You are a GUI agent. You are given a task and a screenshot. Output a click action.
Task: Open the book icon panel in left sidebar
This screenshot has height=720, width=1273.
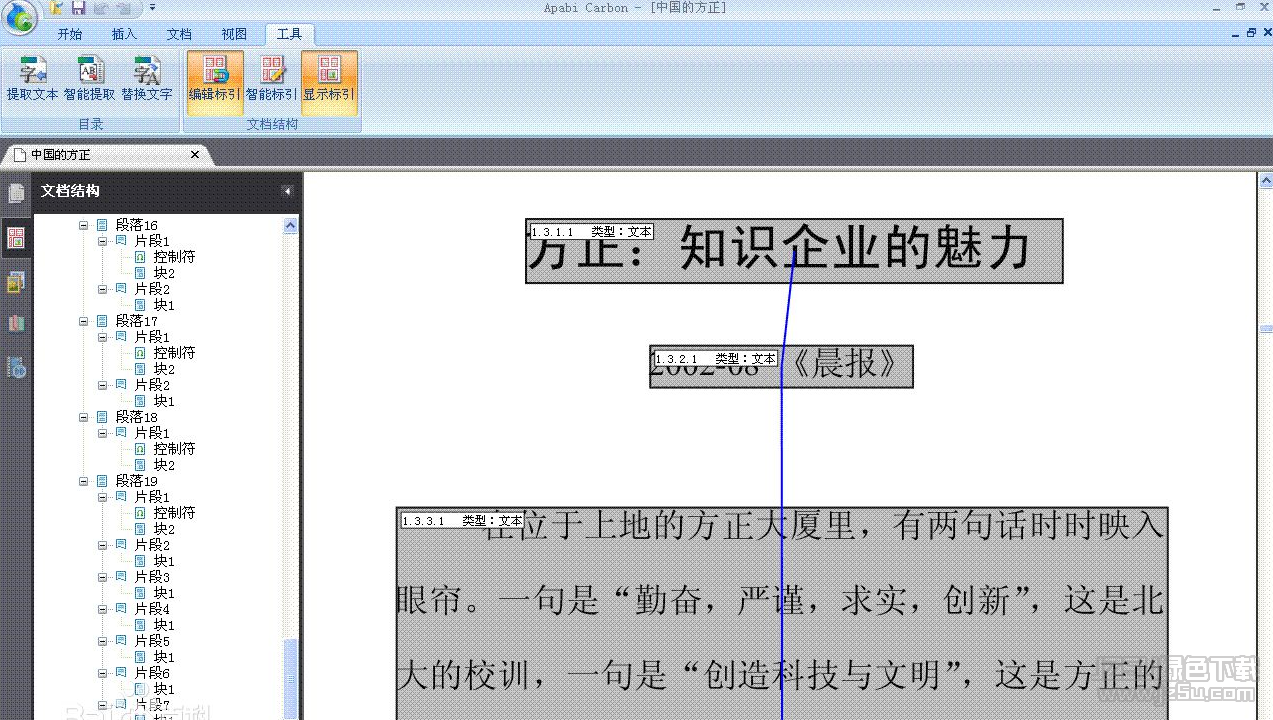point(16,324)
